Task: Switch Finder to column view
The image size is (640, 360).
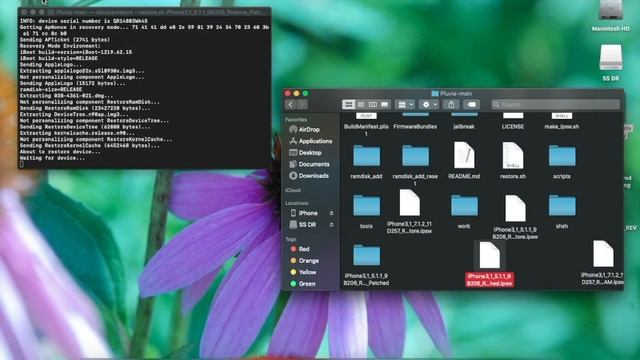Action: (x=373, y=105)
